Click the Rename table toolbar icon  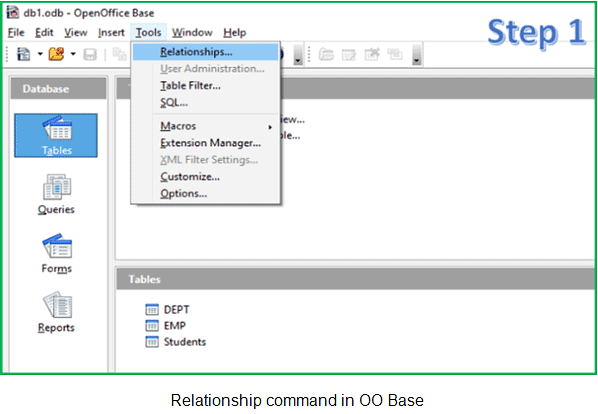[x=395, y=55]
